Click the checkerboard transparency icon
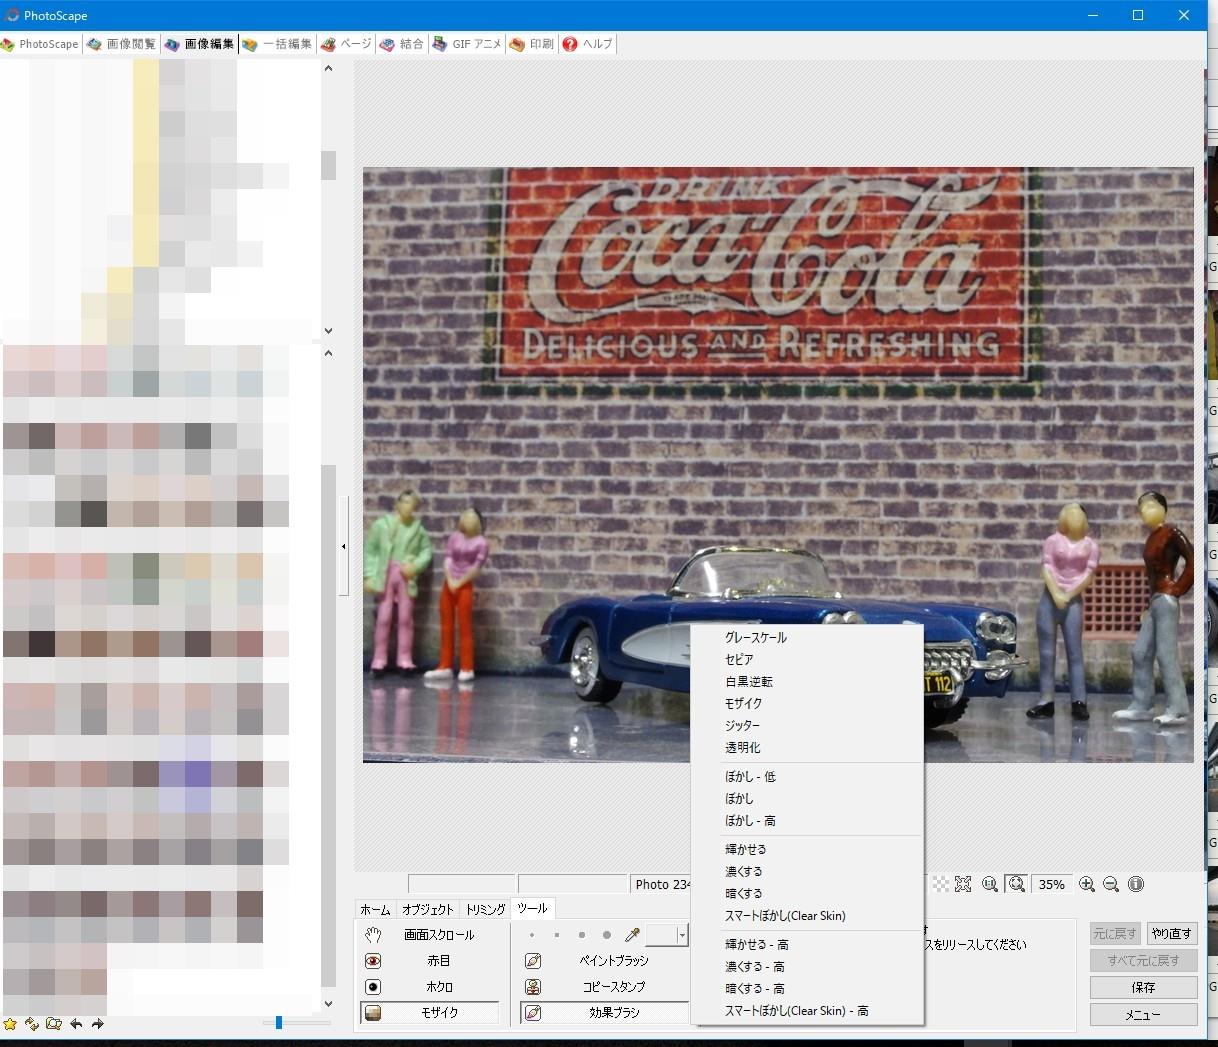Screen dimensions: 1218x1047 941,885
